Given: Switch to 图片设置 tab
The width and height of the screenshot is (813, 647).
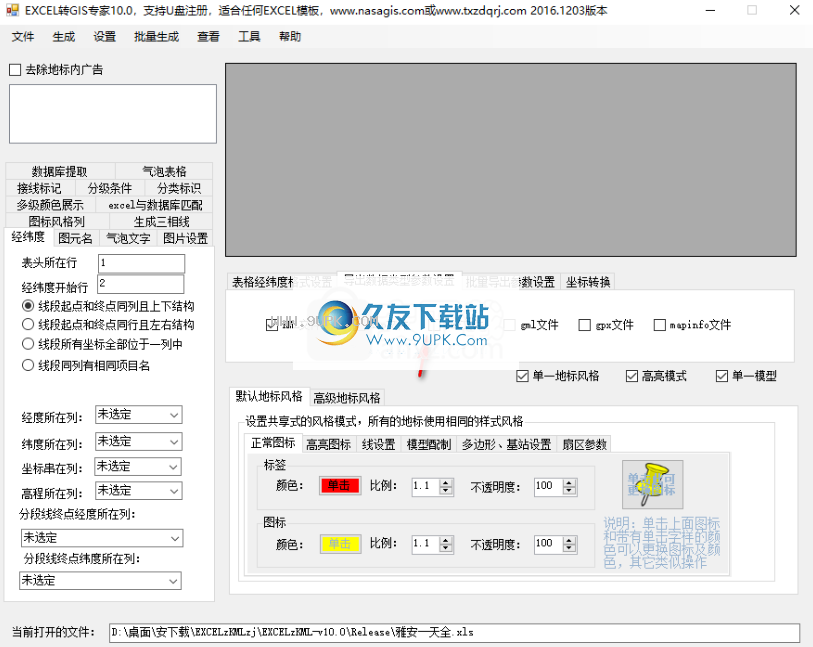Looking at the screenshot, I should tap(185, 238).
